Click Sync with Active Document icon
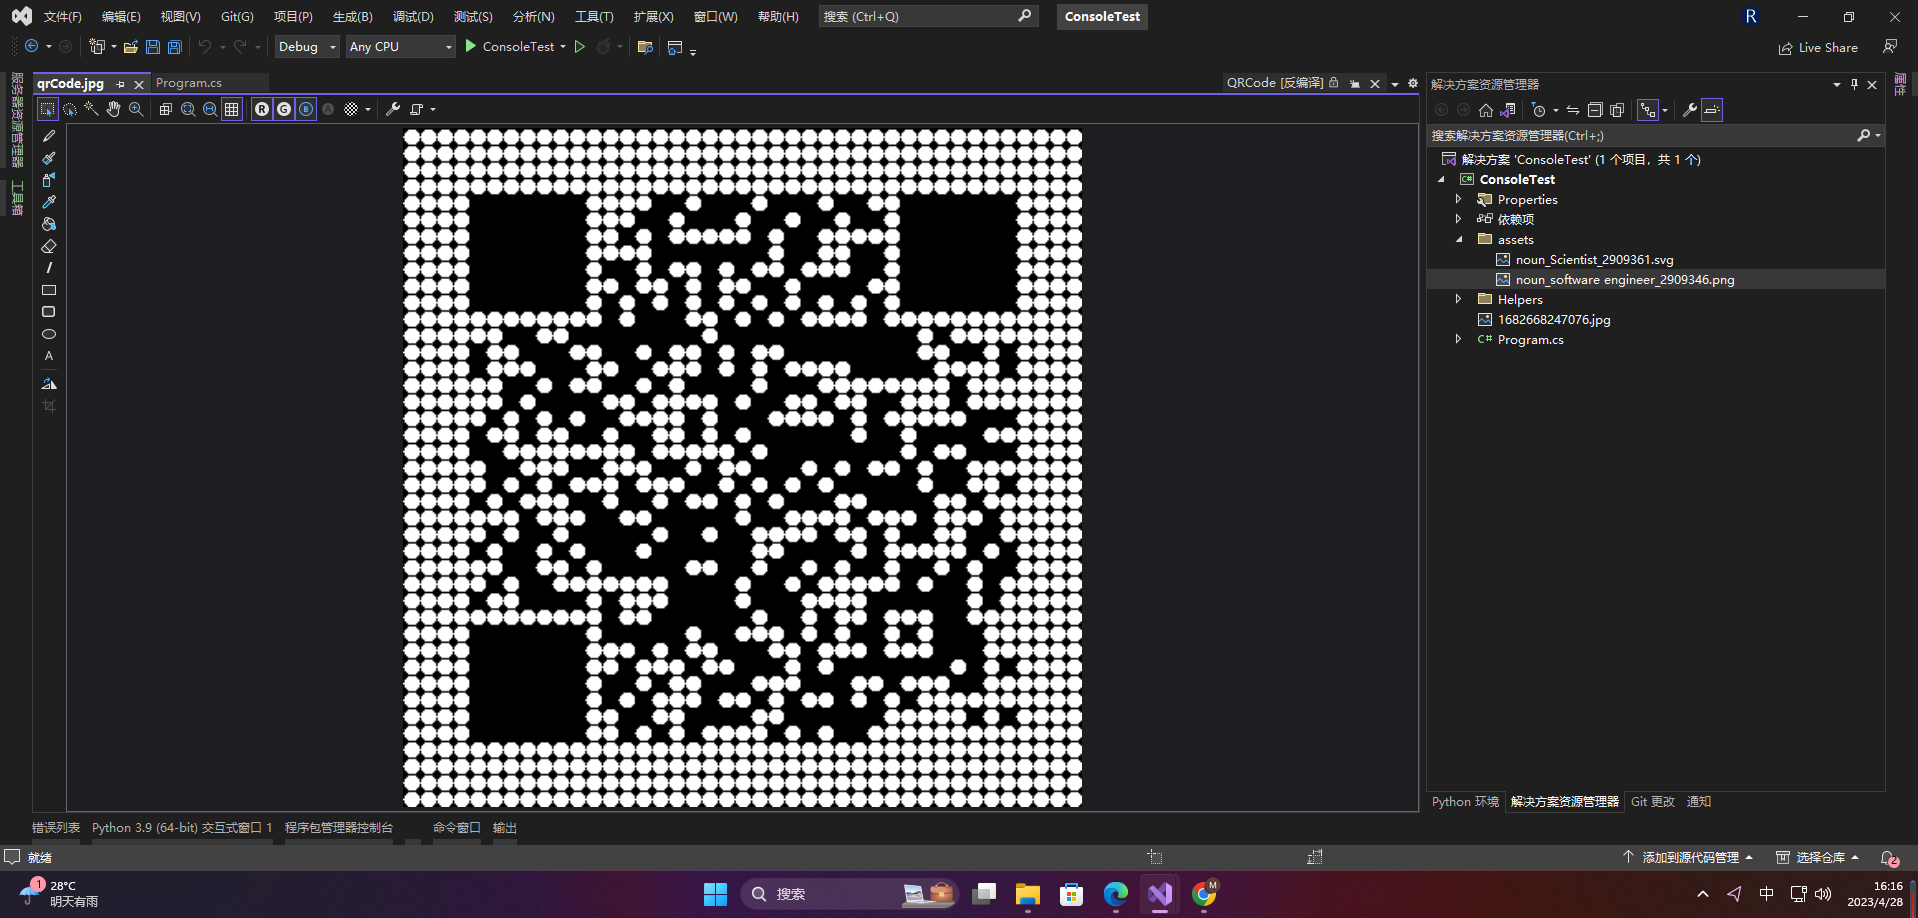This screenshot has width=1918, height=918. click(1573, 110)
